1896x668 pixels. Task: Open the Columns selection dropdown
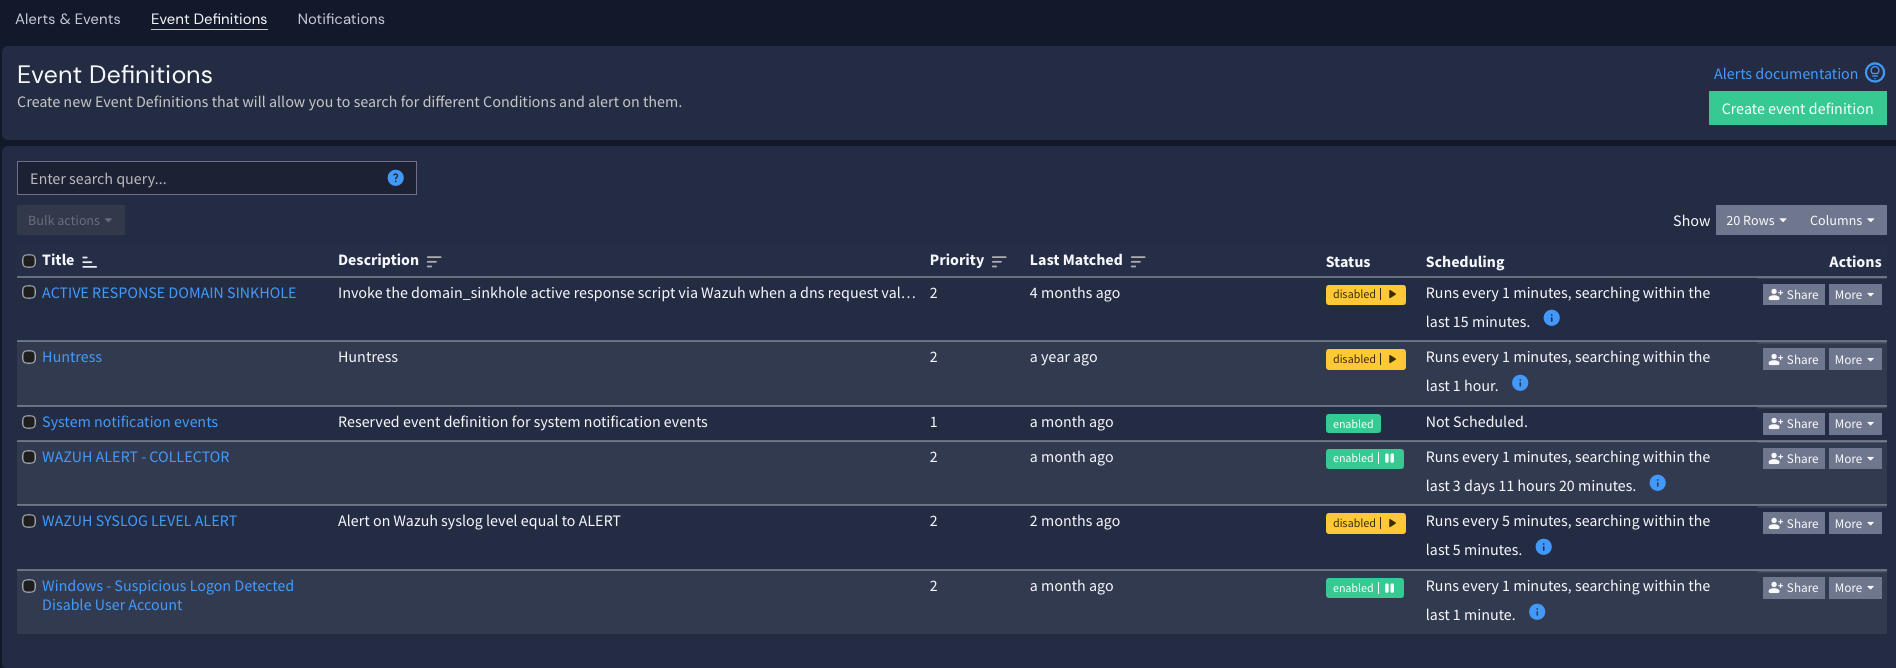pos(1841,220)
